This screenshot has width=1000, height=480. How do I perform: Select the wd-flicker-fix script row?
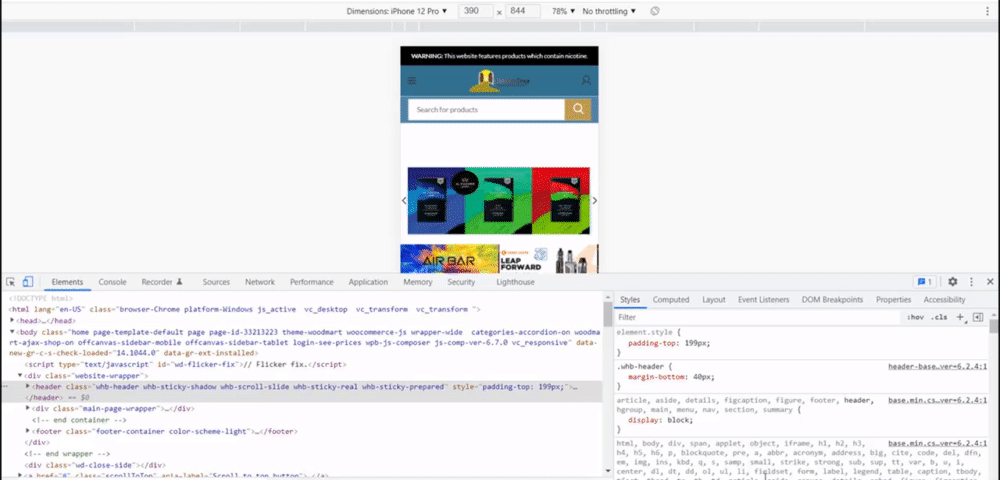(185, 365)
